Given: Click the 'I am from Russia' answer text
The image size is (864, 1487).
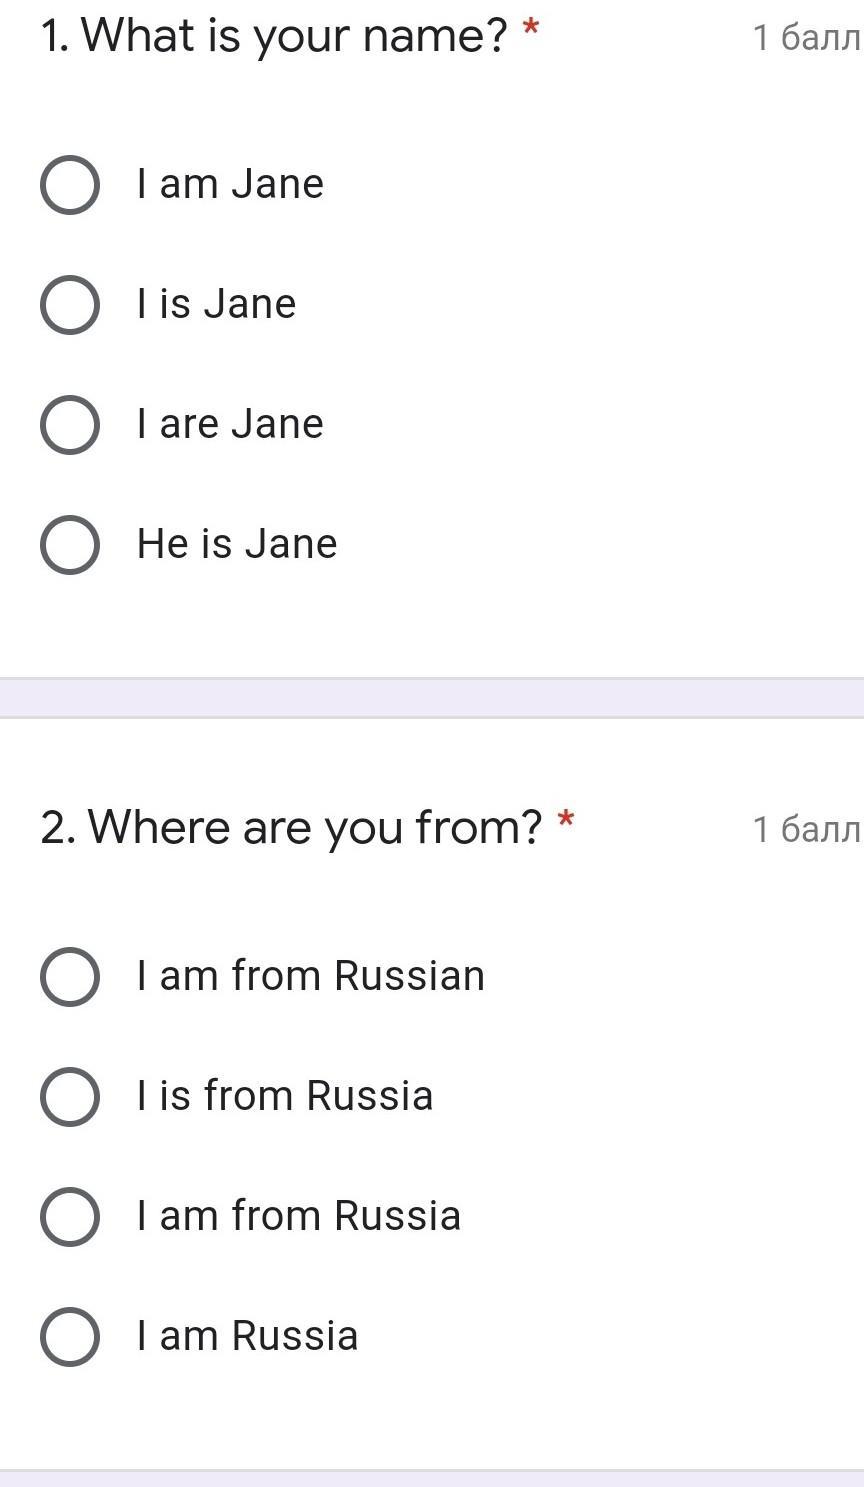Looking at the screenshot, I should click(x=299, y=1216).
